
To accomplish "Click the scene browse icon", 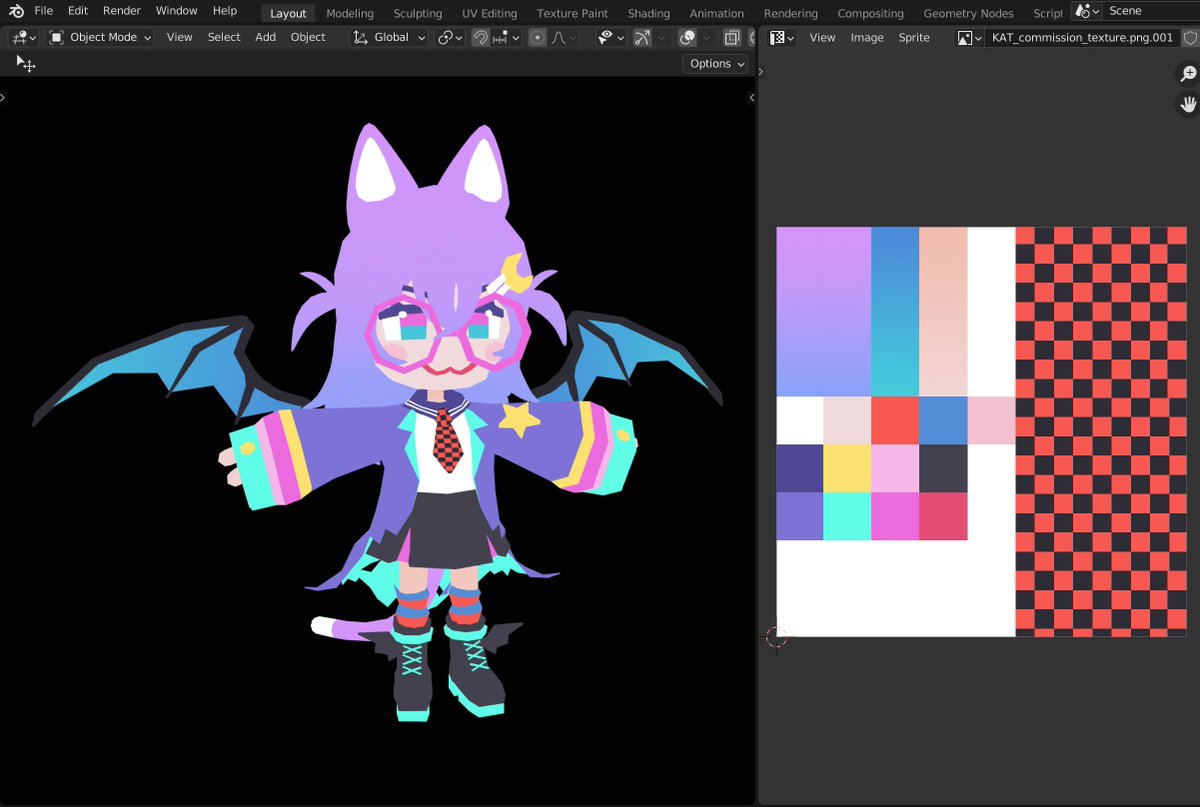I will point(1086,11).
